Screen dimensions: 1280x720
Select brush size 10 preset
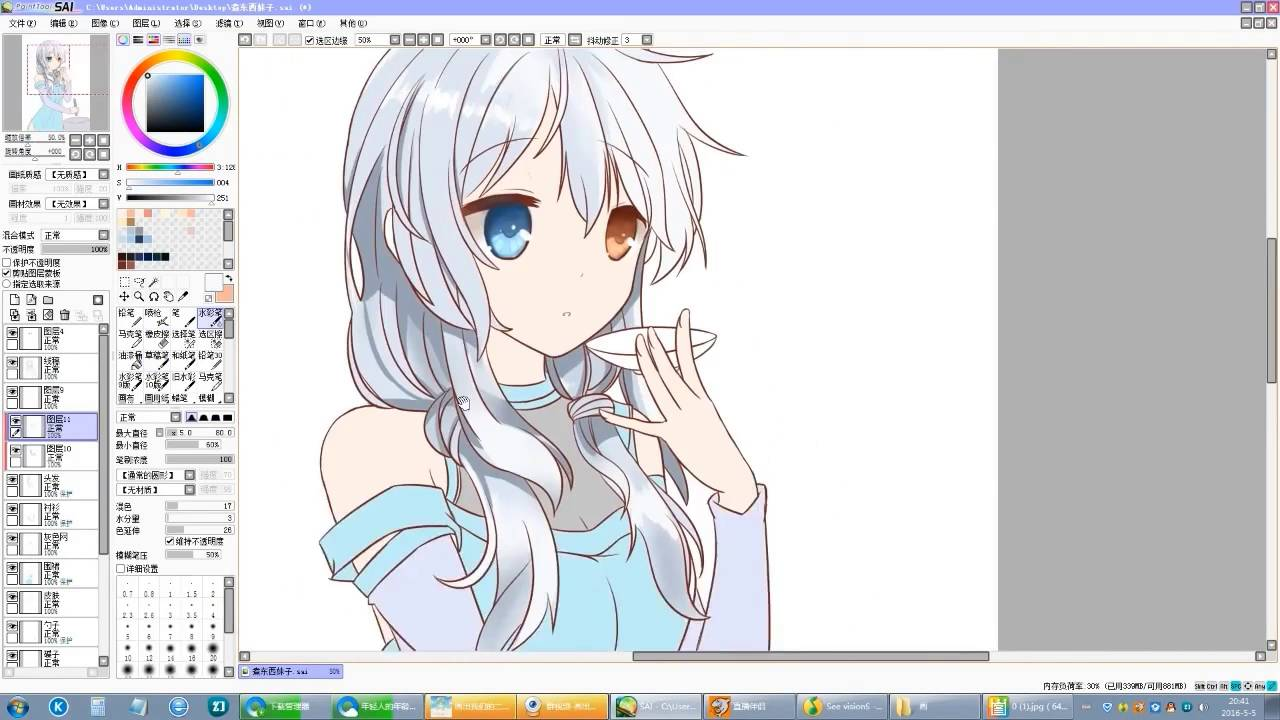point(127,650)
